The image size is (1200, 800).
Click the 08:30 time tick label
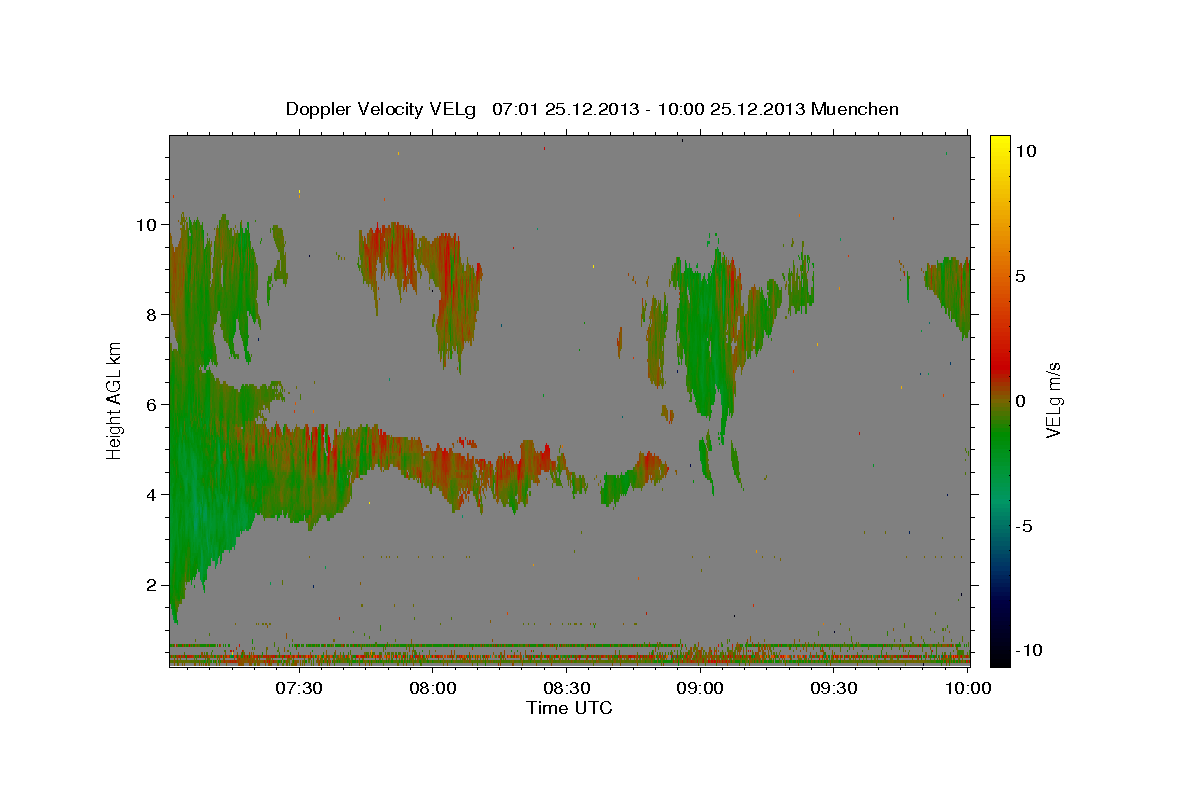(x=566, y=688)
